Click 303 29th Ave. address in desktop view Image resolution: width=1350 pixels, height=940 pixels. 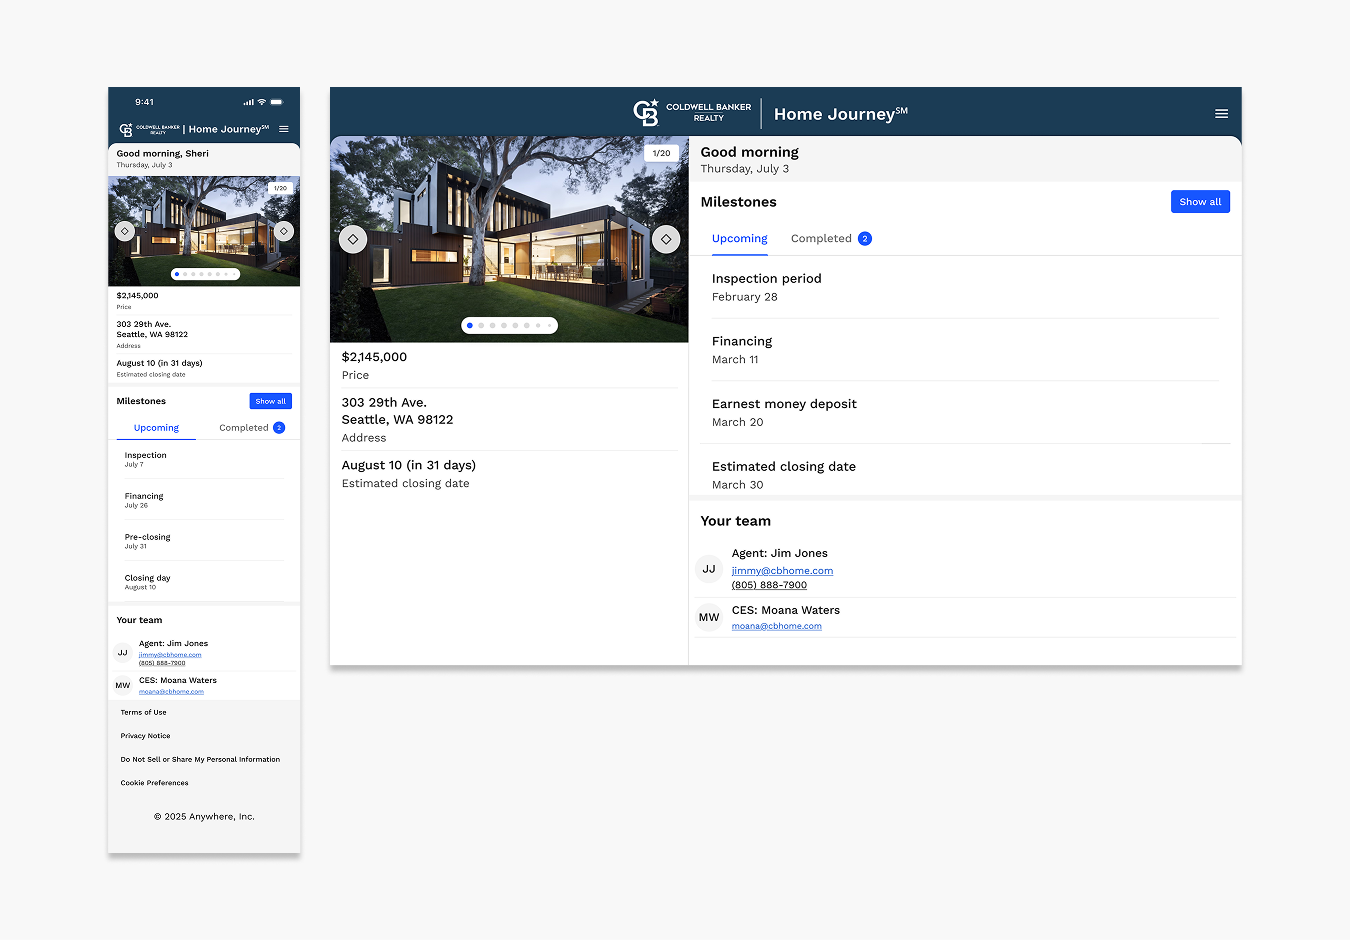(397, 411)
